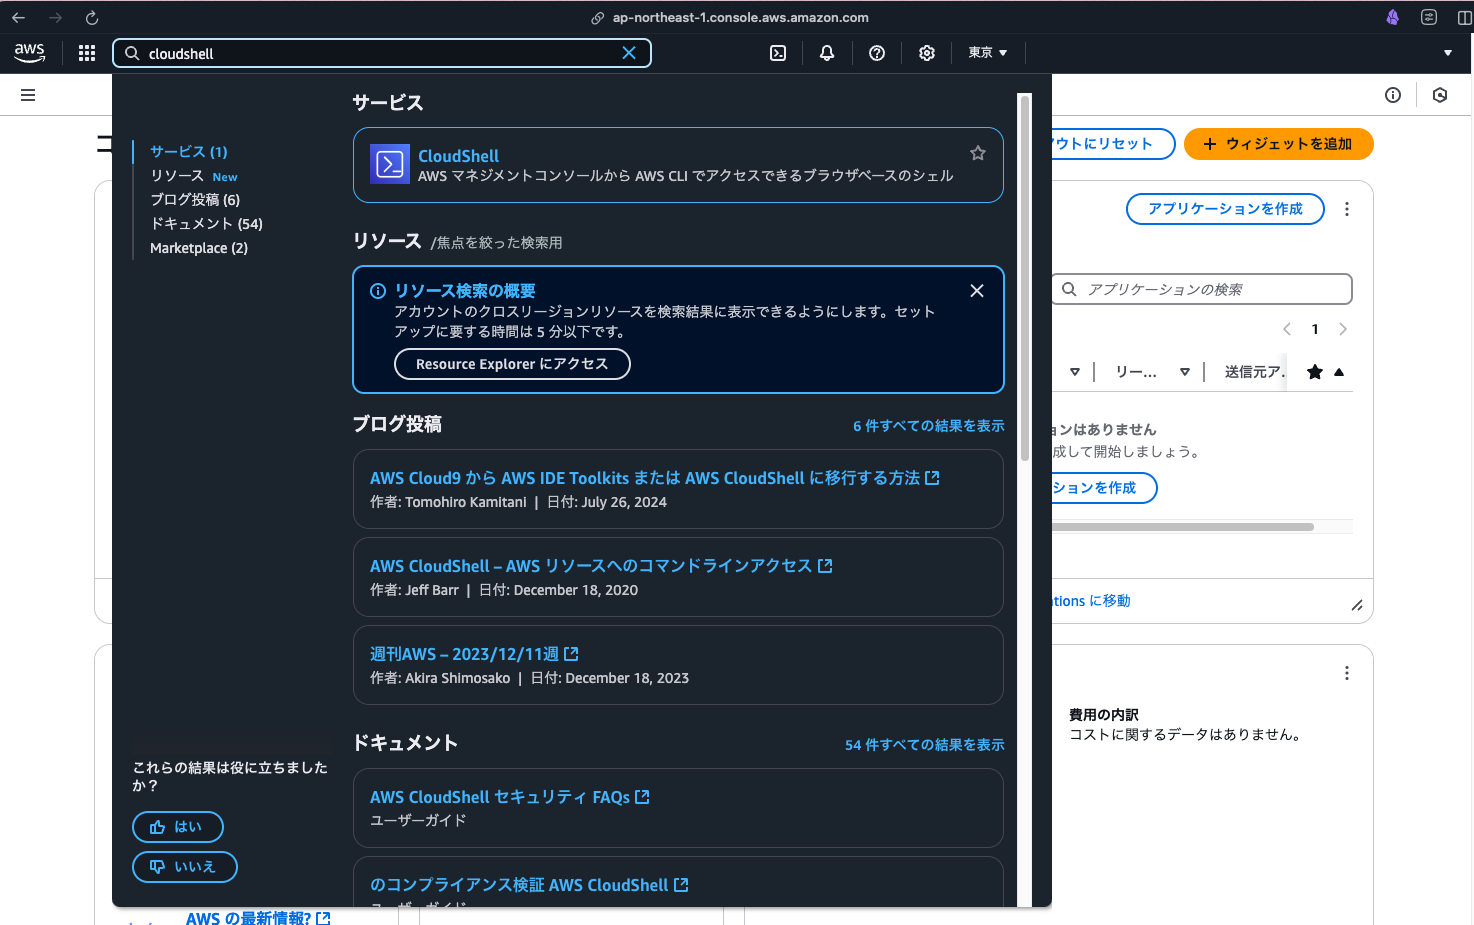Launch CloudShell from the top bar terminal icon
1474x925 pixels.
(x=778, y=53)
